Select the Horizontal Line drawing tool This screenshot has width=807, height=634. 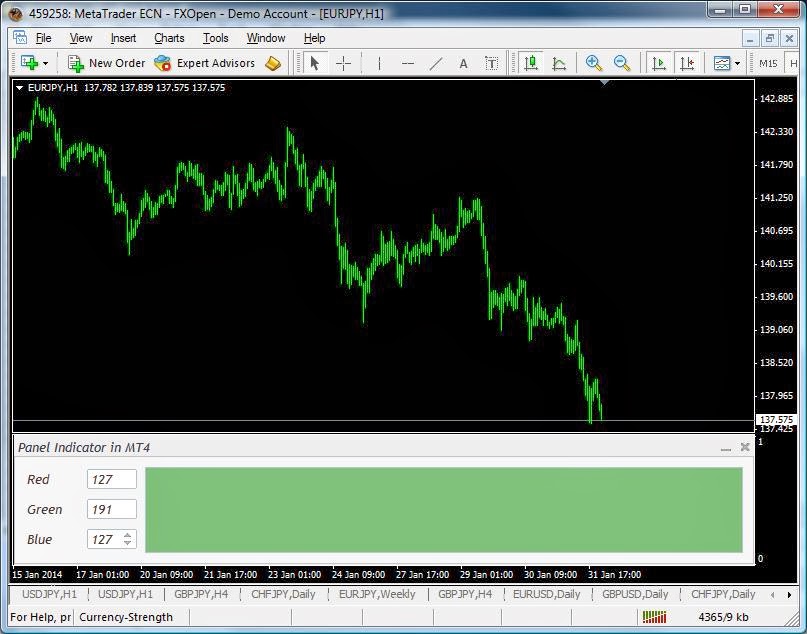pos(408,63)
